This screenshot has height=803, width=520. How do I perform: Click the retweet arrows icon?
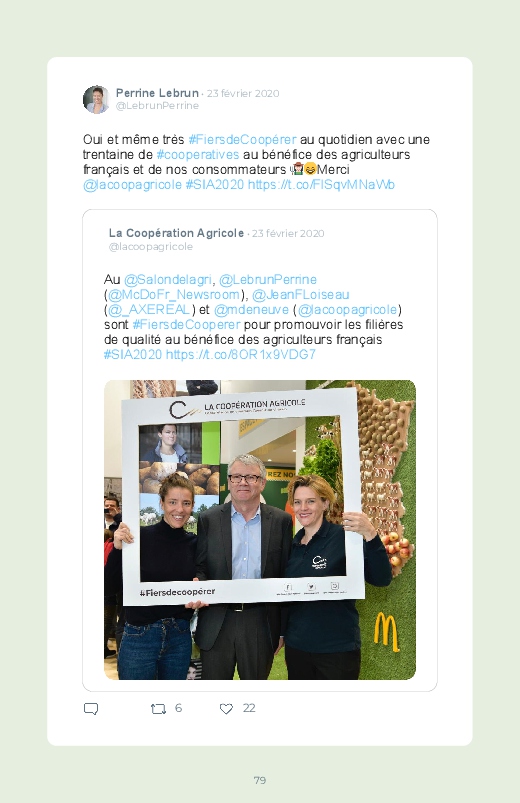tap(158, 709)
